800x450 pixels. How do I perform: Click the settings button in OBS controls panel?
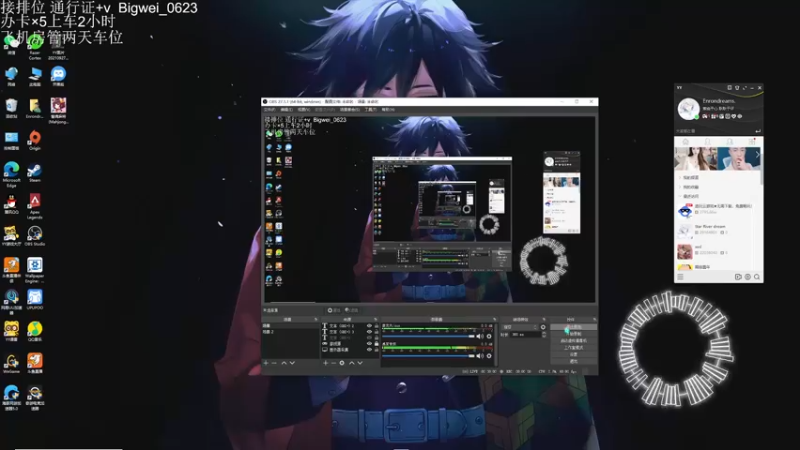573,354
